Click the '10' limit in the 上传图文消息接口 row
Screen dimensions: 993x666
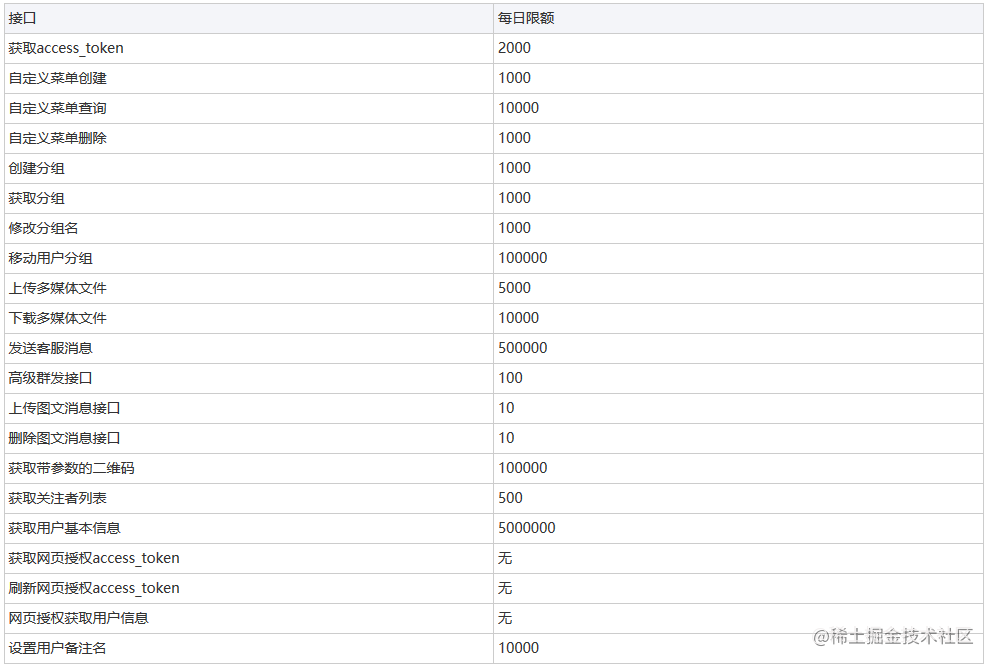coord(506,408)
